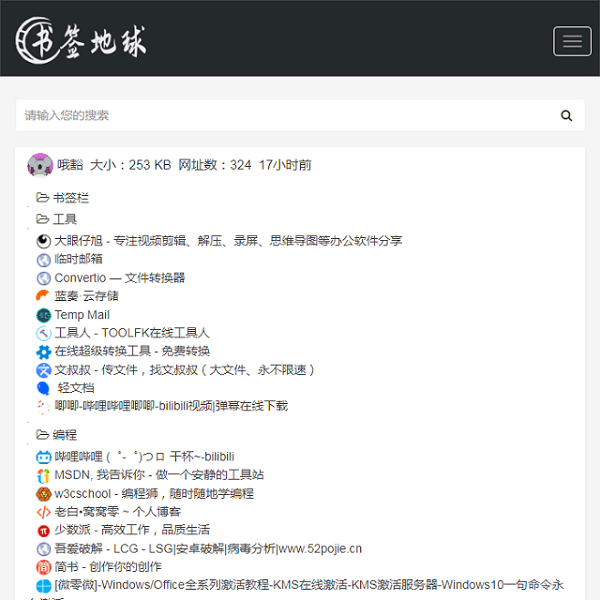
Task: Click the 唧唧 bilibili downloader favicon
Action: pos(44,406)
